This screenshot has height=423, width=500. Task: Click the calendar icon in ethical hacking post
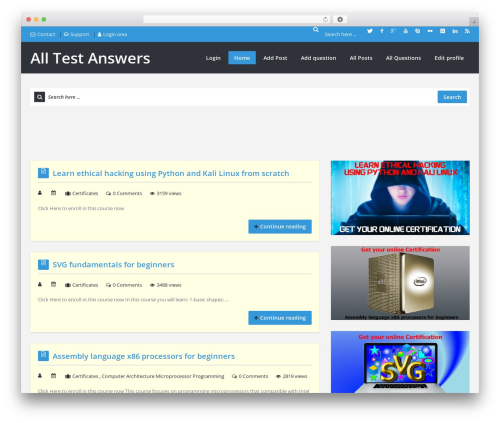click(x=53, y=193)
